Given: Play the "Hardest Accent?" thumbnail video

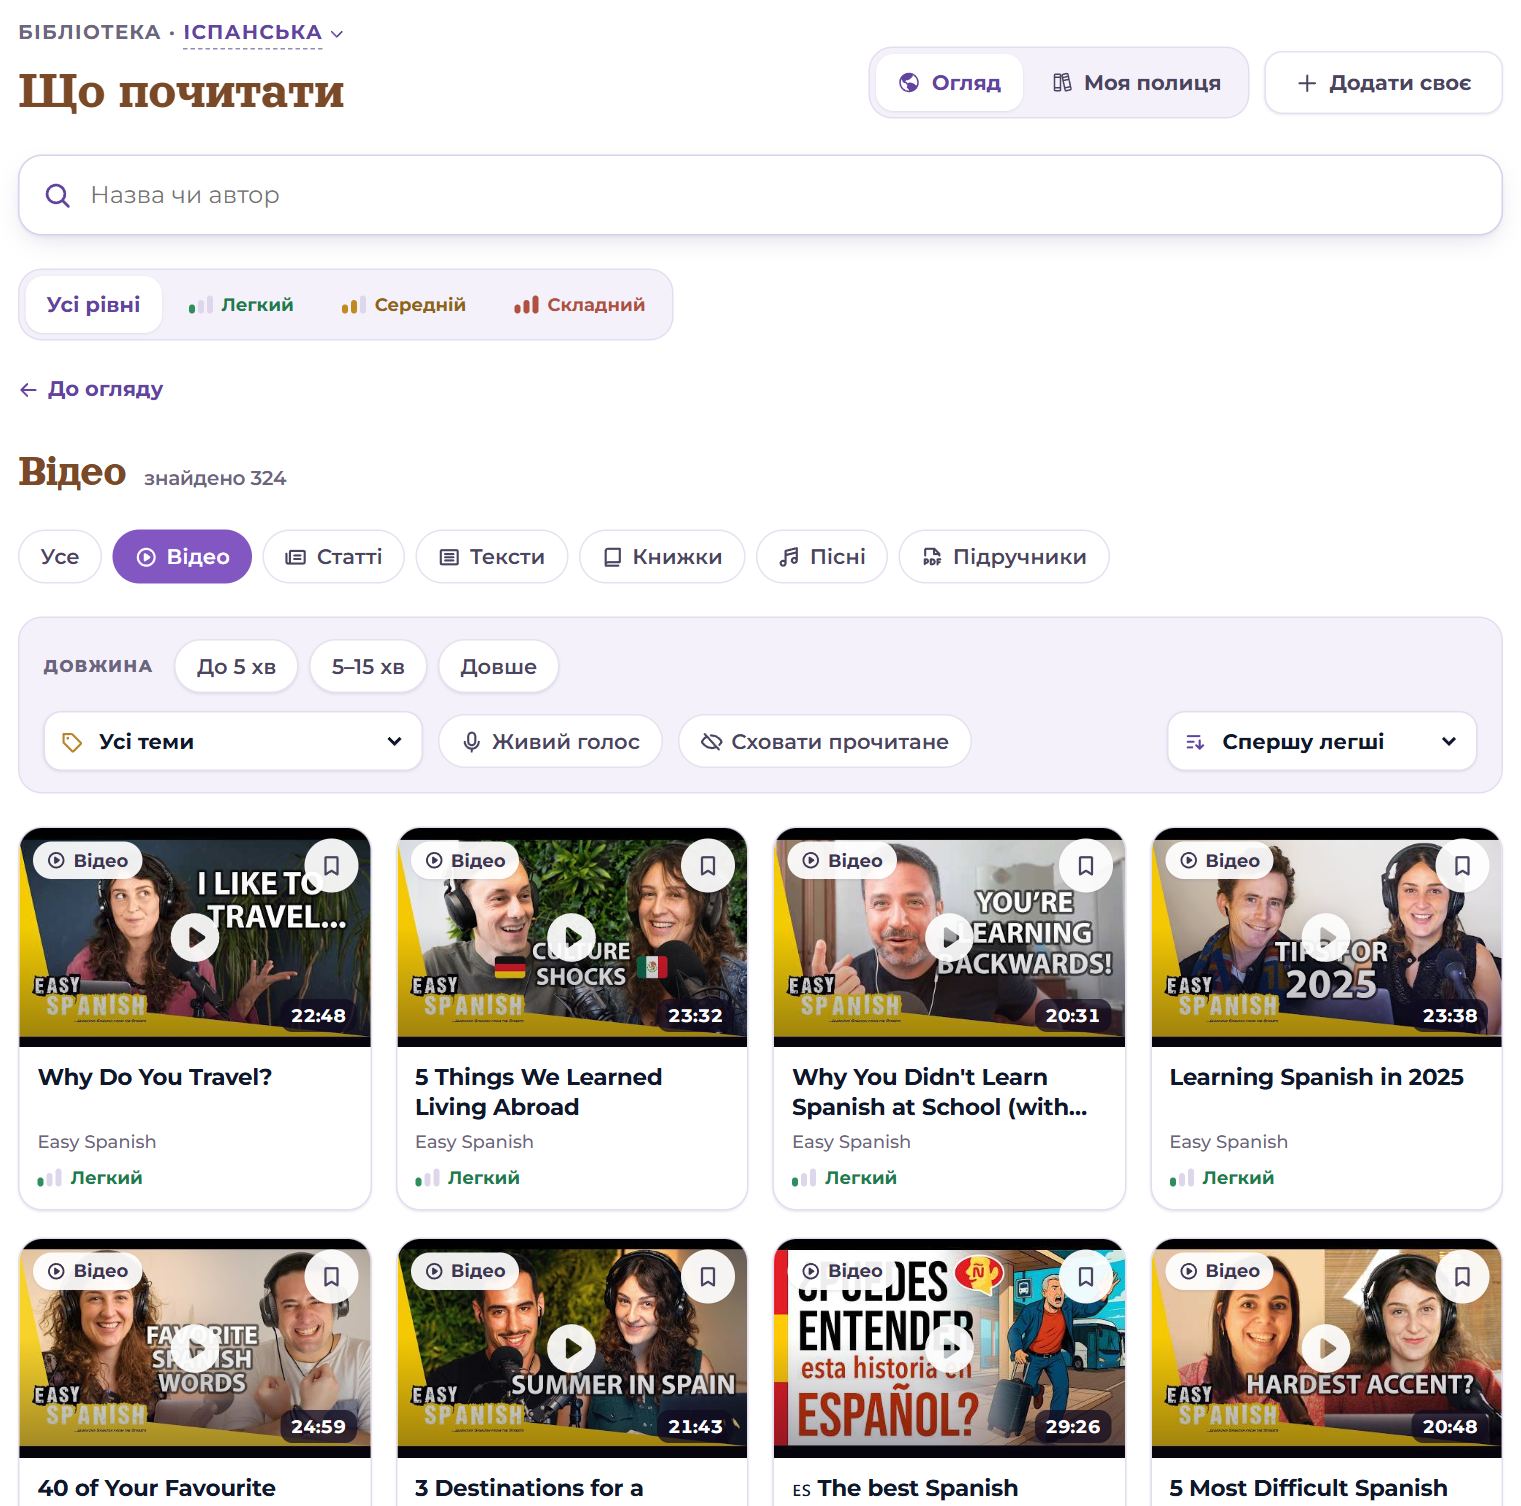Looking at the screenshot, I should 1327,1348.
